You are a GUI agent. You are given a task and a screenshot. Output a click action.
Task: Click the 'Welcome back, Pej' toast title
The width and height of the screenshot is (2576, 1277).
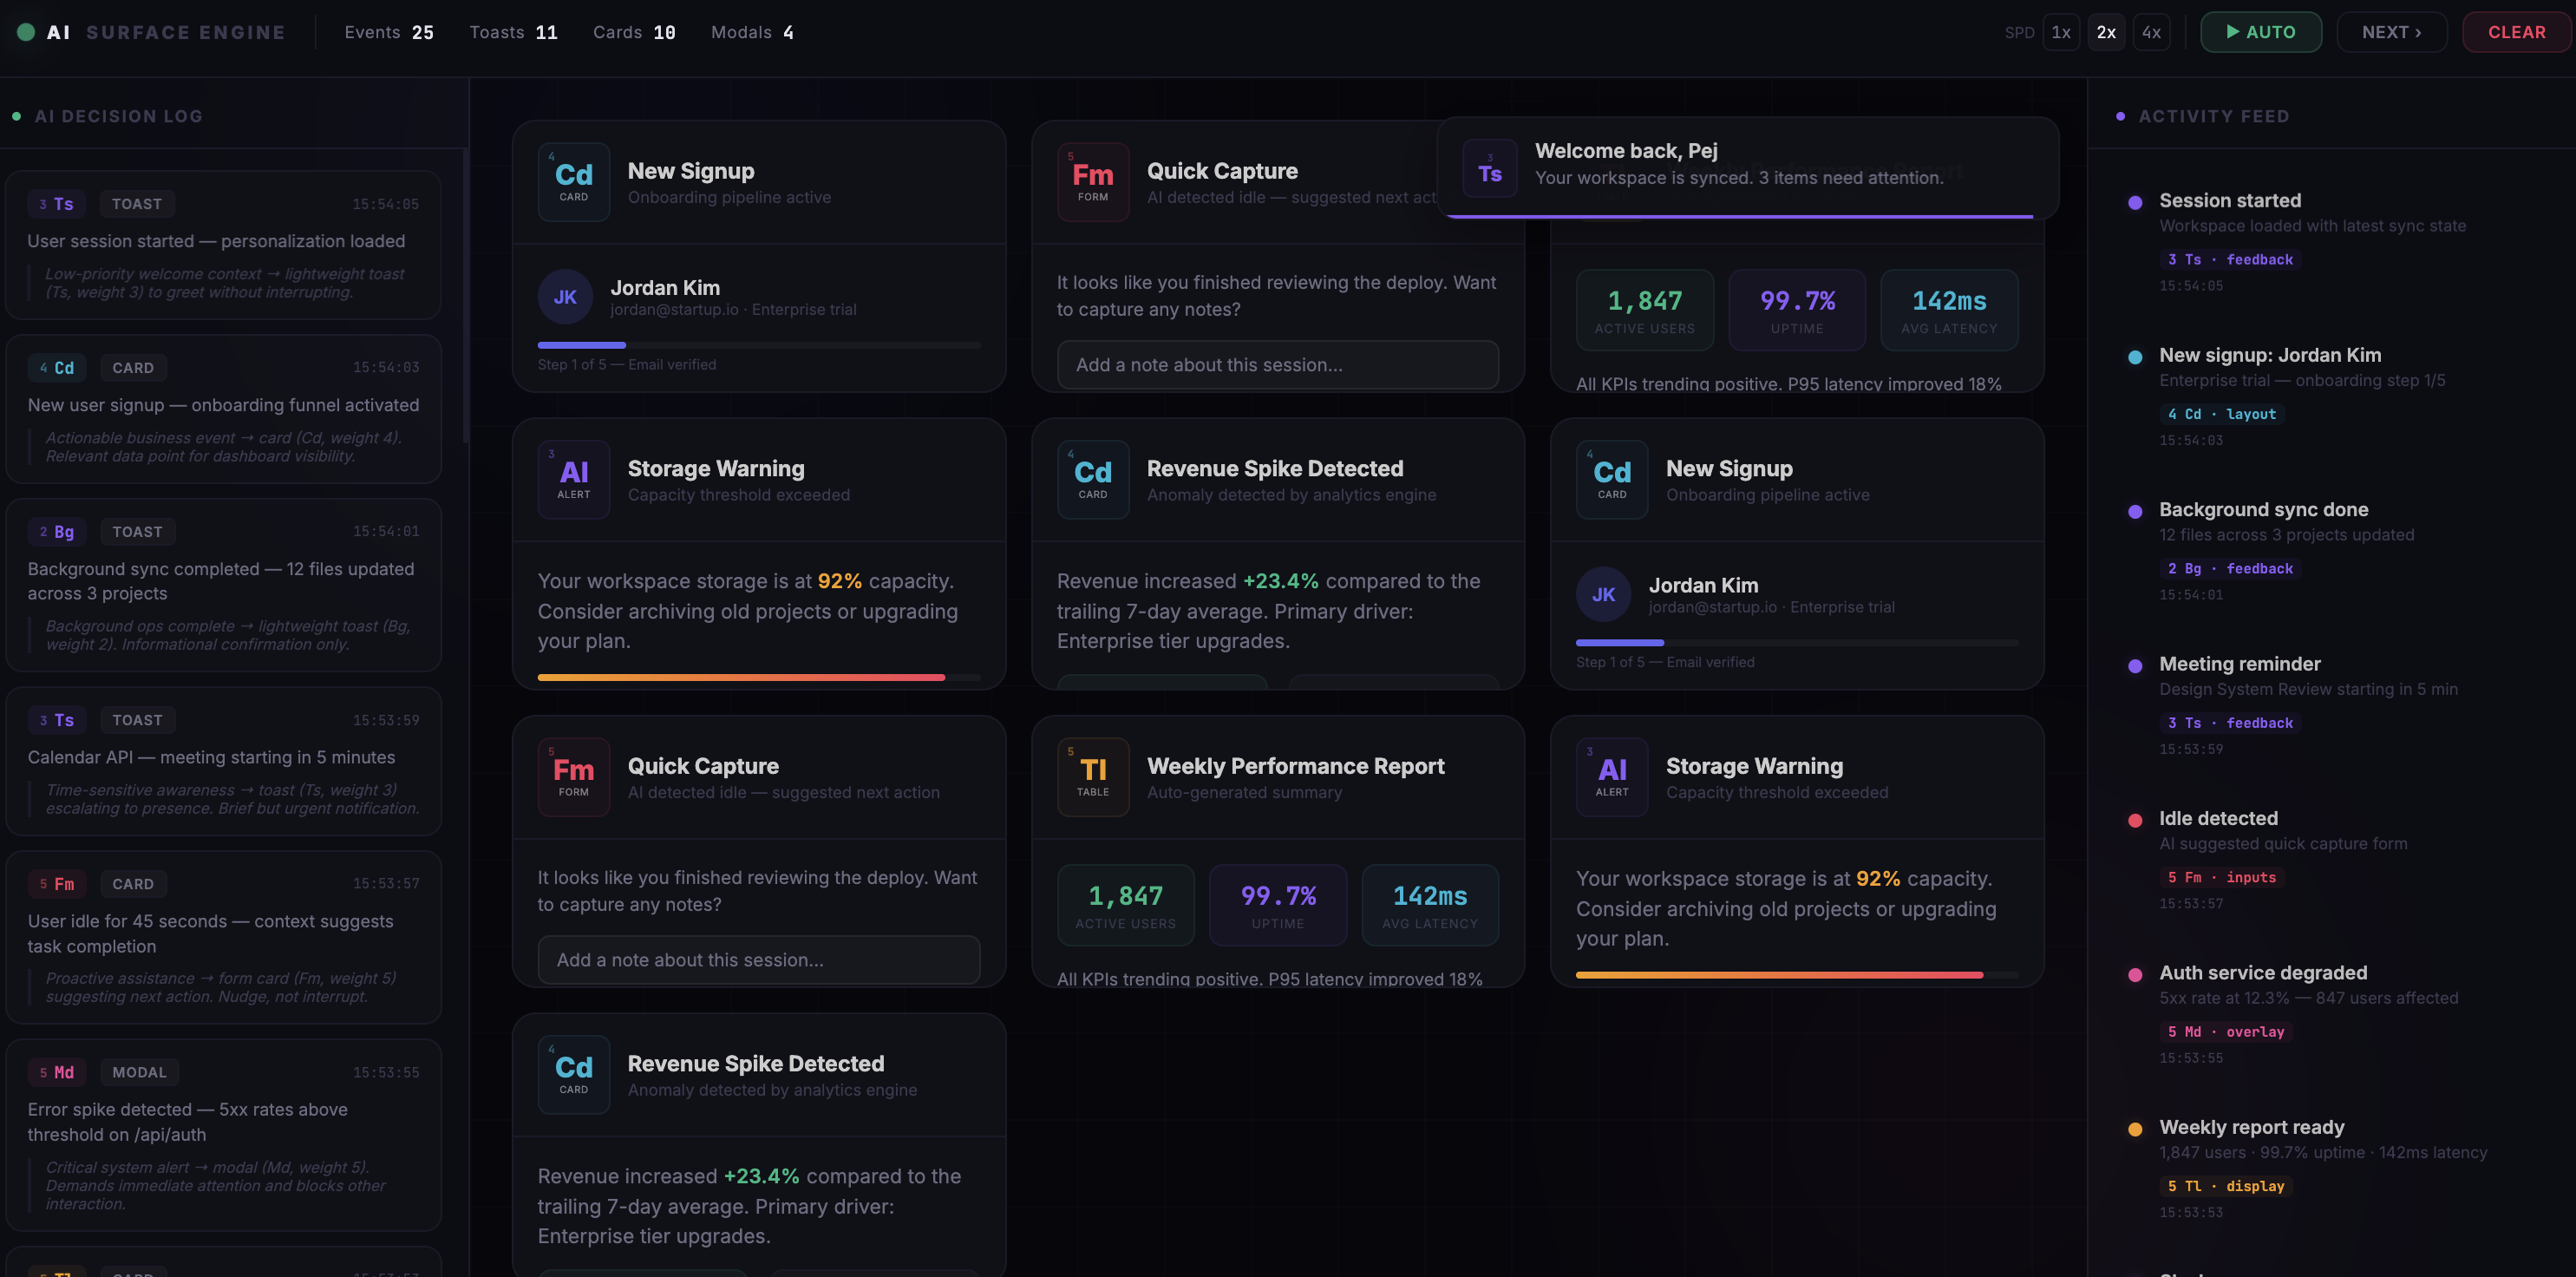pyautogui.click(x=1626, y=151)
